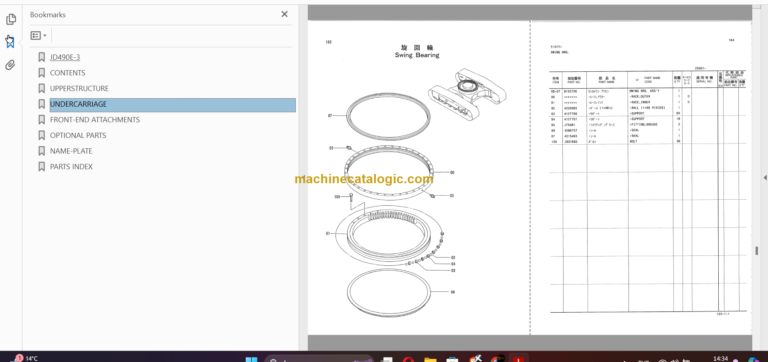The image size is (768, 362).
Task: Click the vertical document scrollbar thumb
Action: point(756,250)
